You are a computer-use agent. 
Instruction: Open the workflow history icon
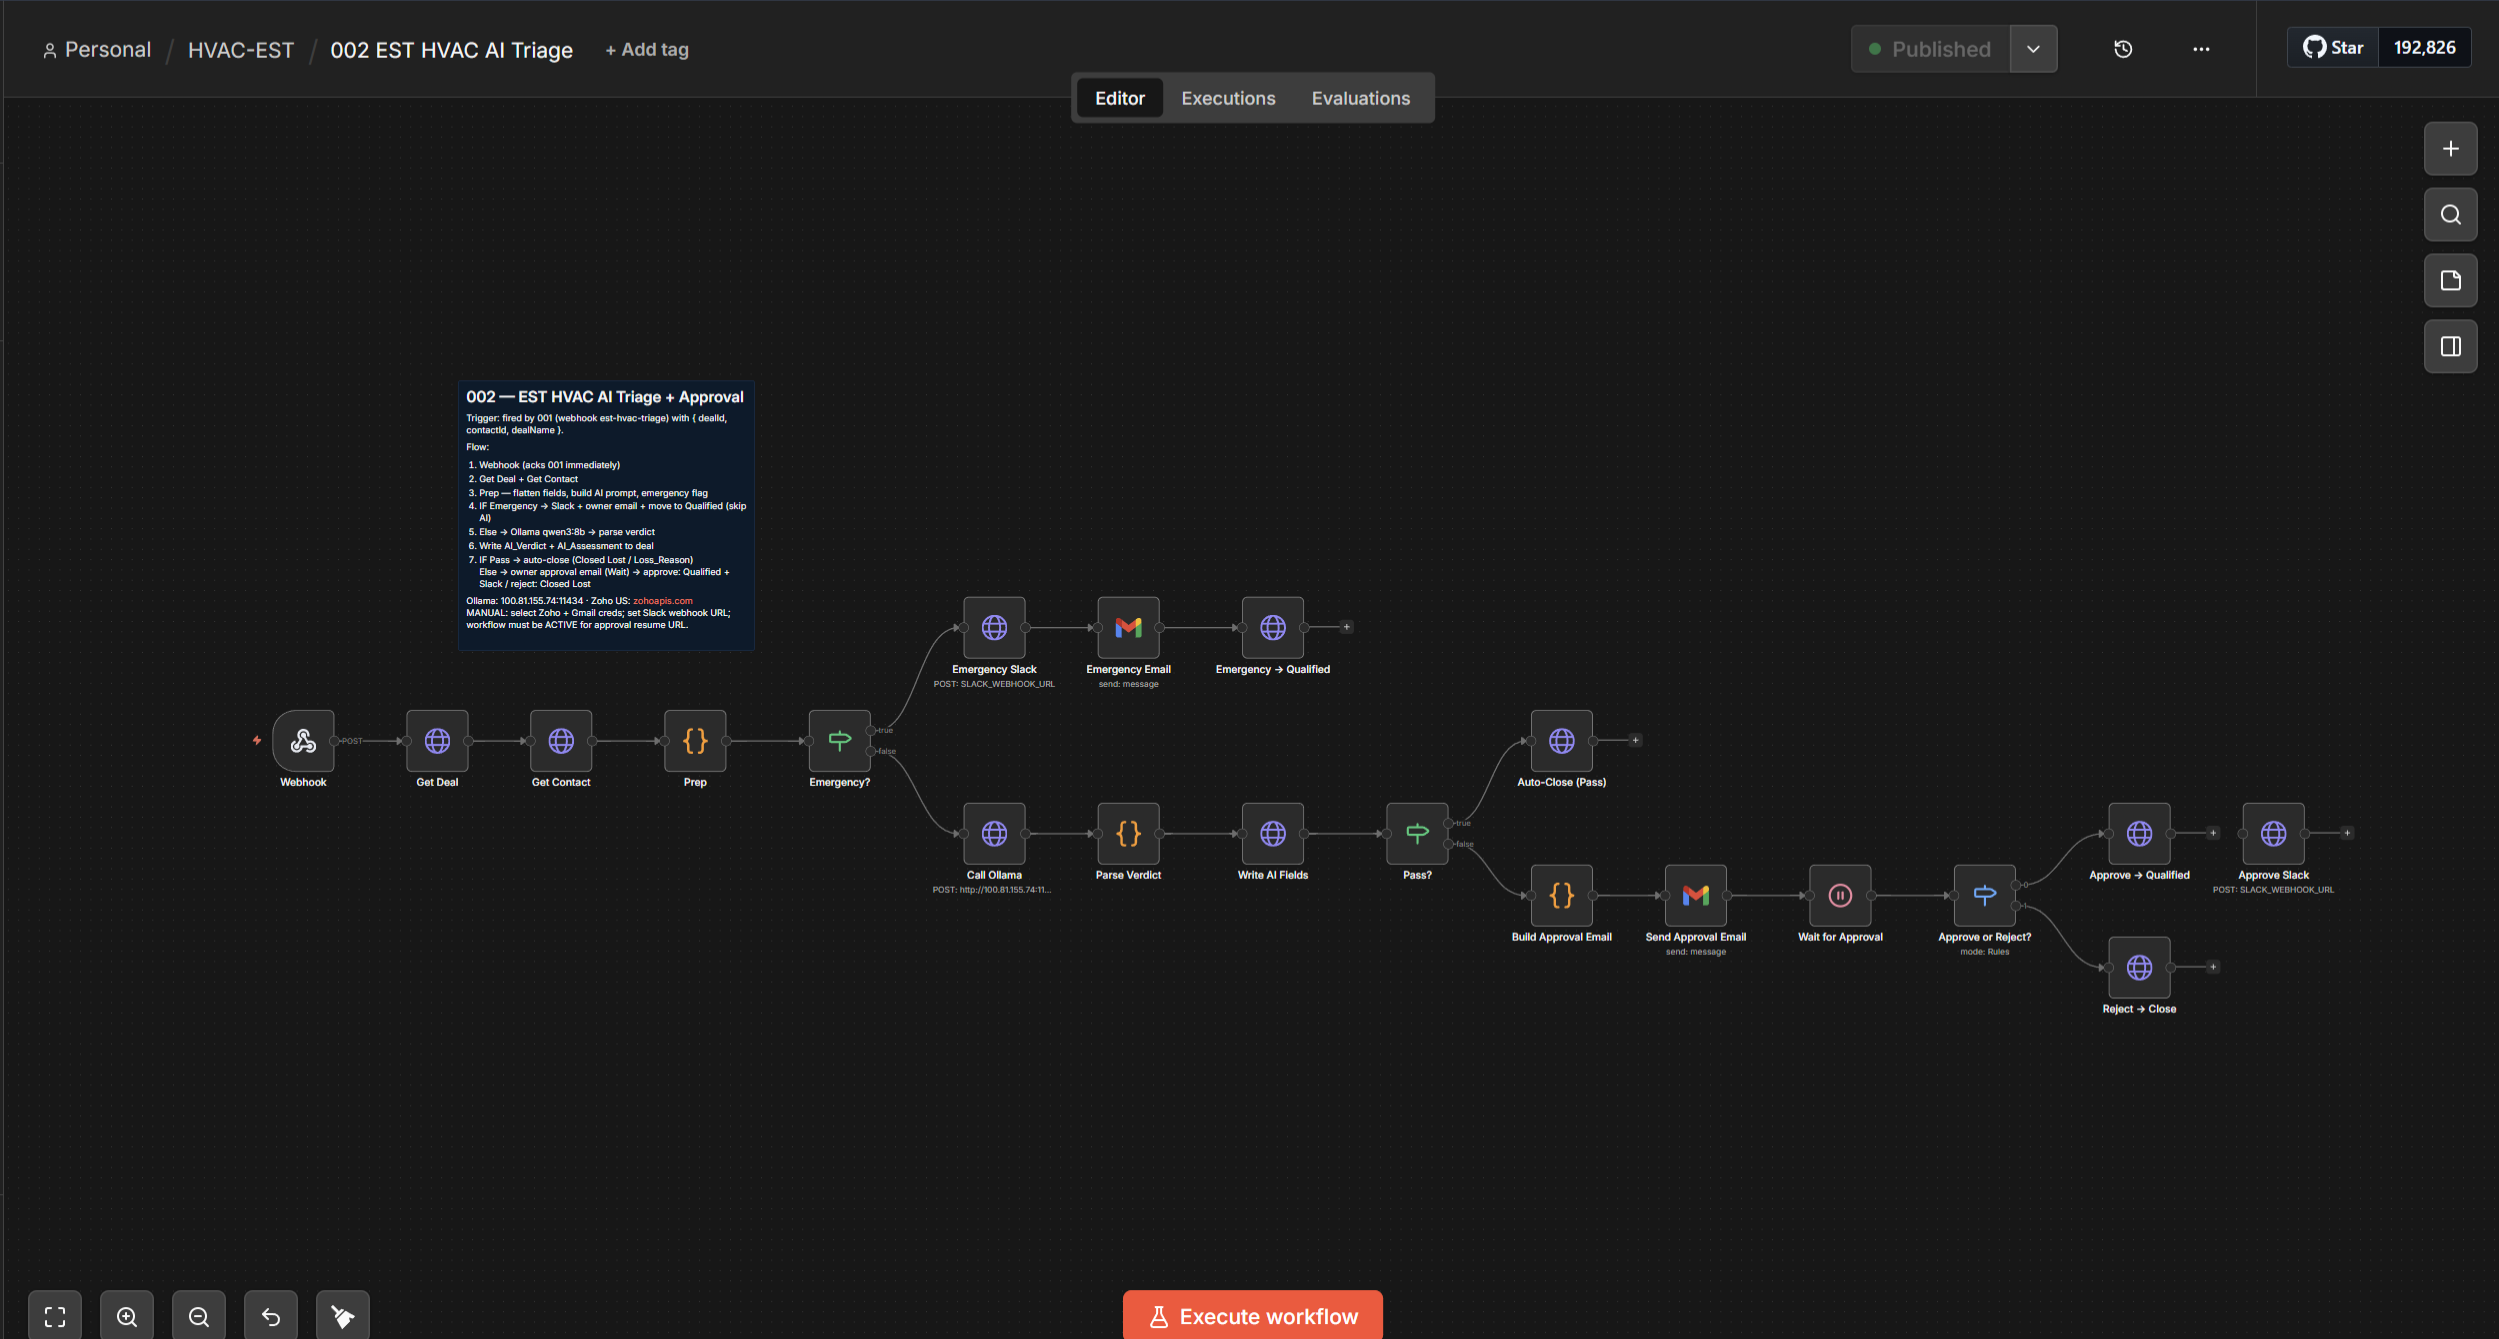coord(2123,49)
